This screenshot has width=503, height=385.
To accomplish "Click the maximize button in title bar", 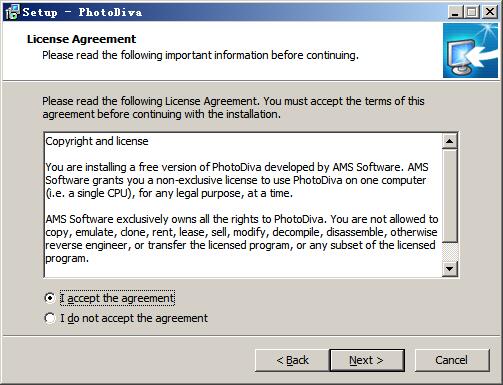I will pyautogui.click(x=472, y=12).
